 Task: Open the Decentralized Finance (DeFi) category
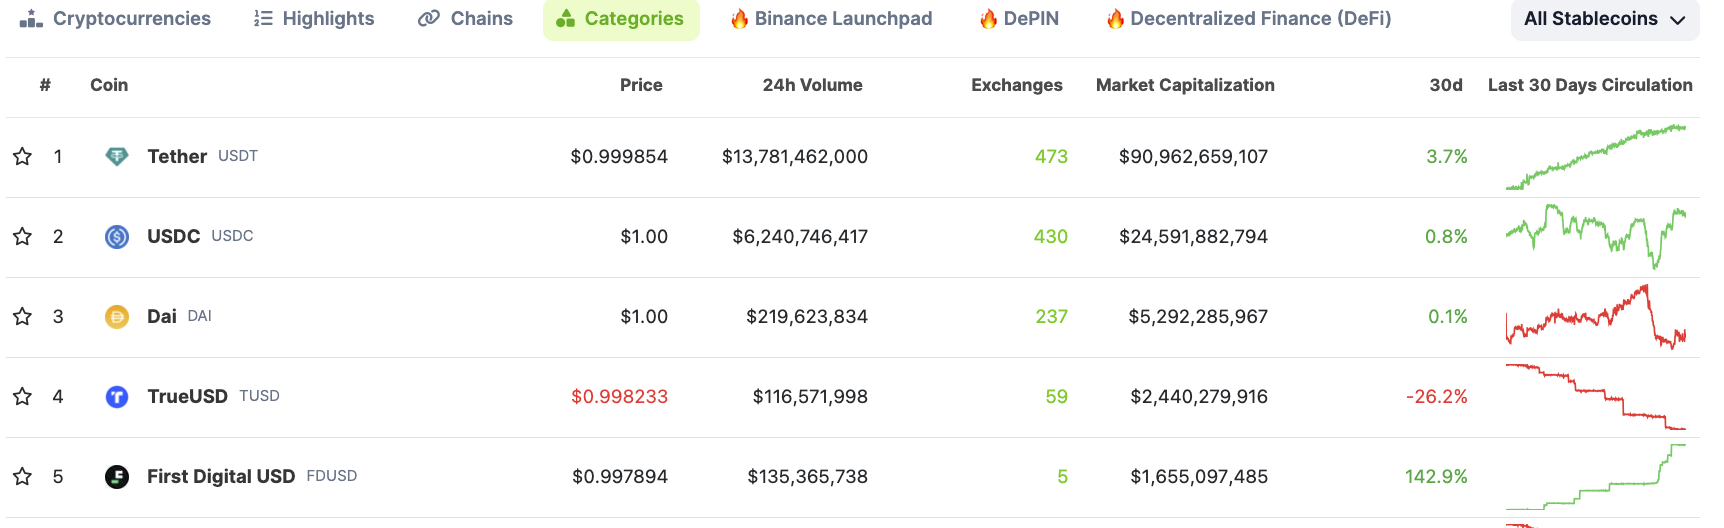pyautogui.click(x=1249, y=18)
